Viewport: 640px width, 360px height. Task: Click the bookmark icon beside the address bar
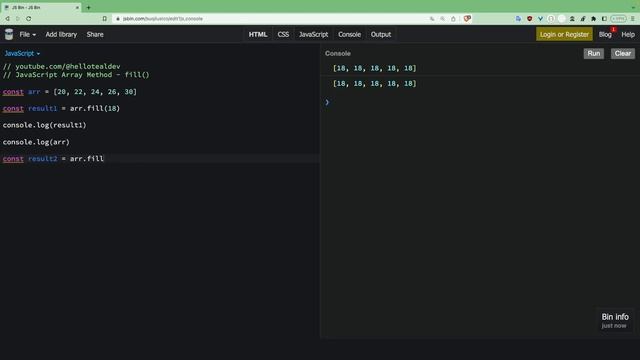[x=104, y=19]
